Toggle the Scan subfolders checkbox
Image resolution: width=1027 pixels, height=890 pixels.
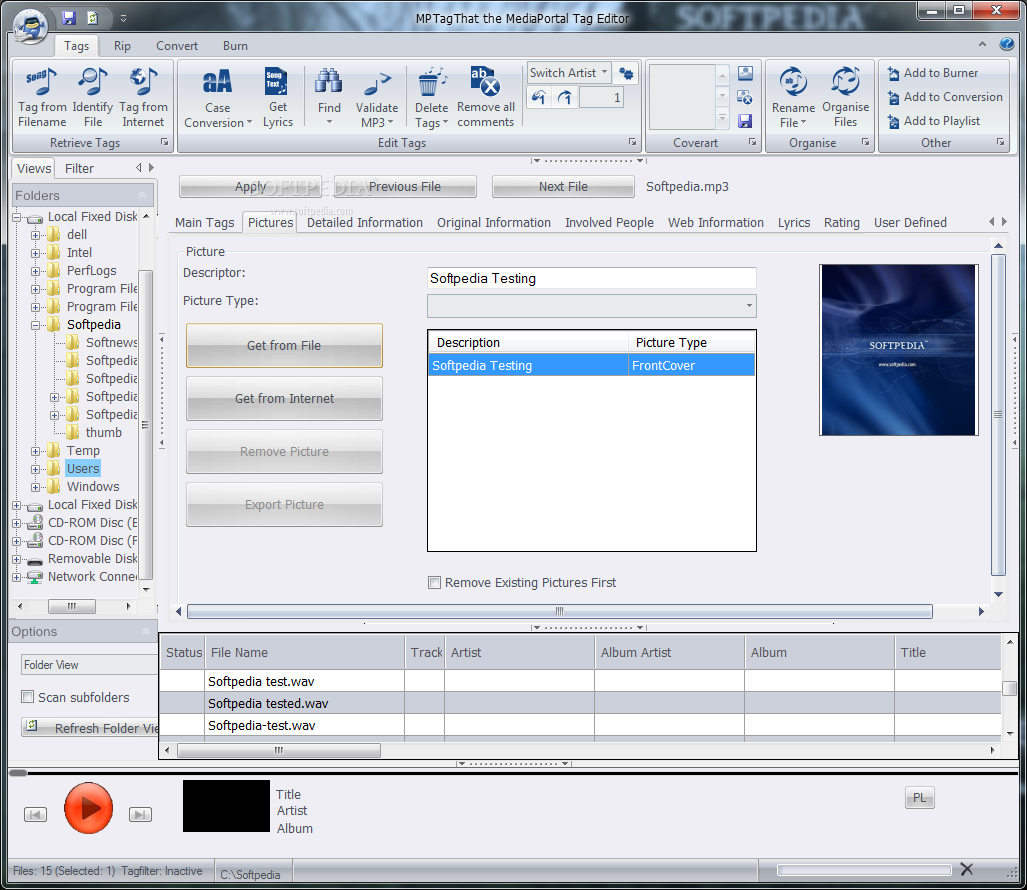[x=28, y=697]
